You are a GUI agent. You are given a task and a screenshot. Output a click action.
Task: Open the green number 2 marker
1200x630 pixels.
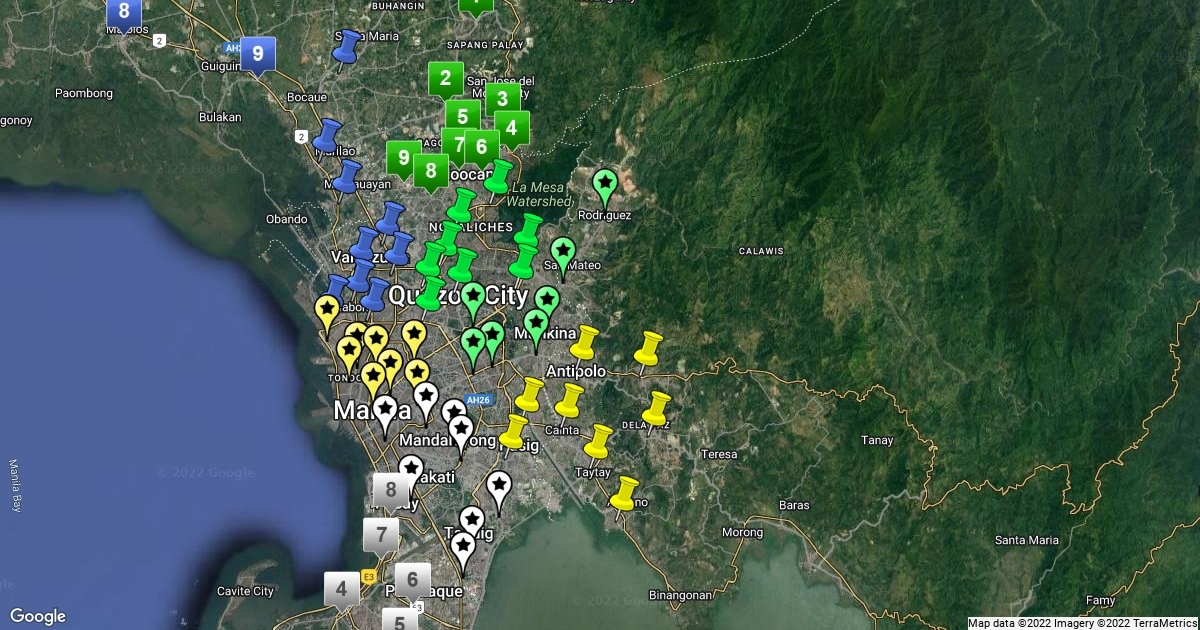[x=446, y=78]
